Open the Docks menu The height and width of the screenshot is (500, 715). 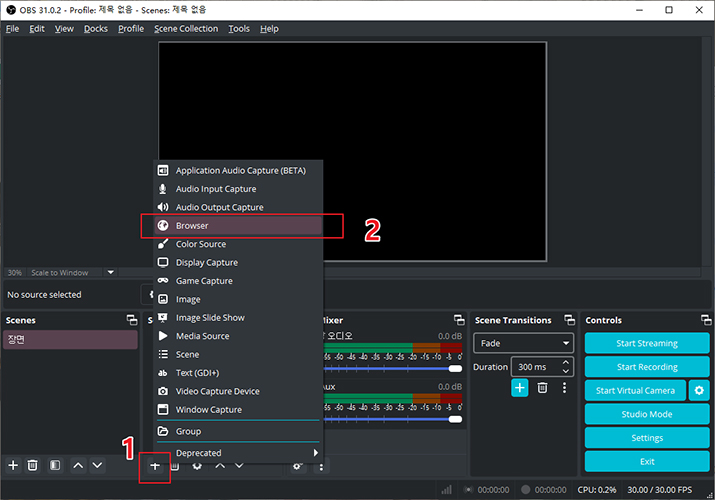[96, 29]
